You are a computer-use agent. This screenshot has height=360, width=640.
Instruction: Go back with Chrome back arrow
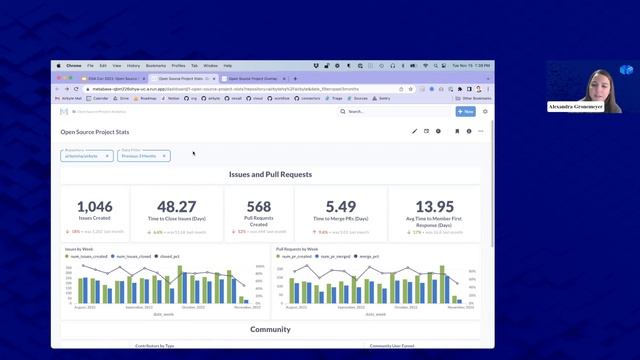click(57, 89)
